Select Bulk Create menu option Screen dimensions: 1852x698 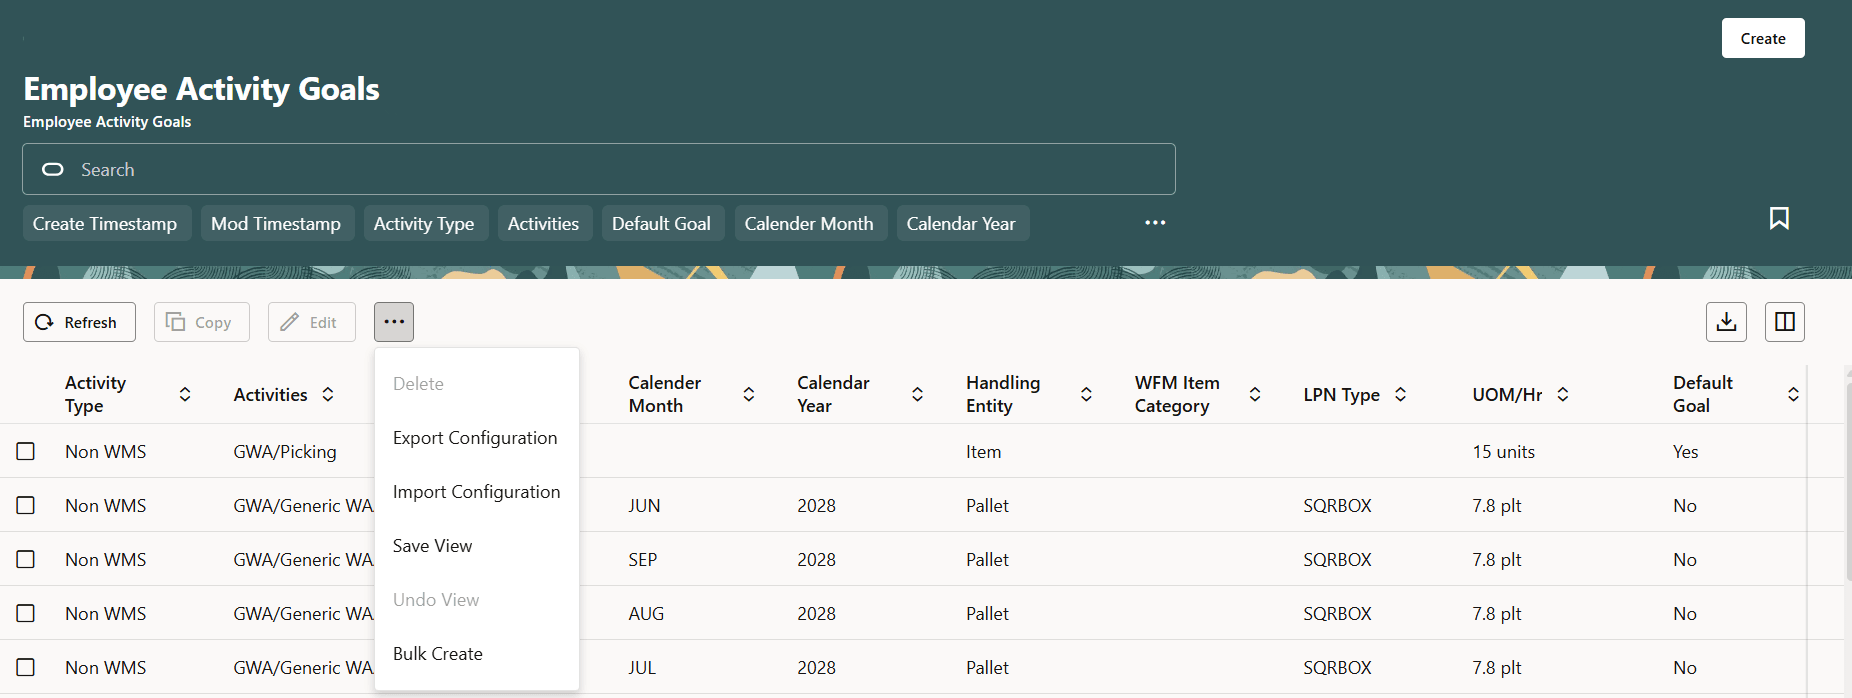pyautogui.click(x=438, y=654)
